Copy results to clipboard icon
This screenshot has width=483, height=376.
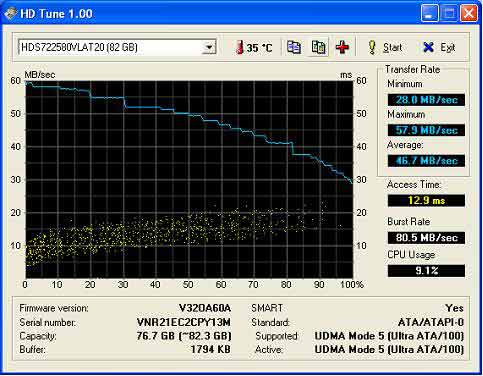294,47
